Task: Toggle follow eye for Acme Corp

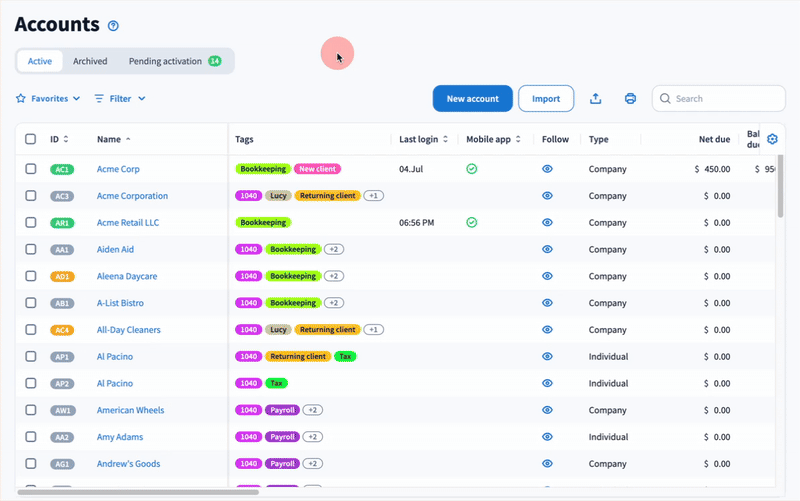Action: coord(547,169)
